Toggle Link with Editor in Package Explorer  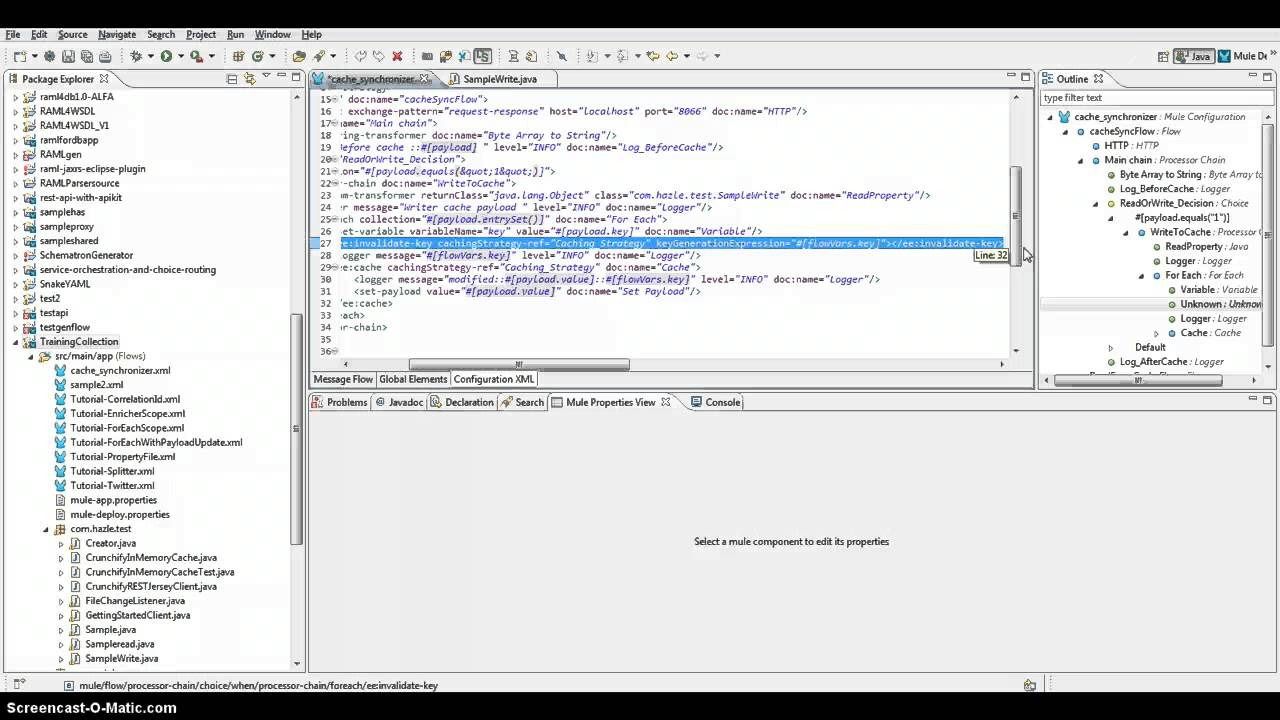[x=249, y=79]
